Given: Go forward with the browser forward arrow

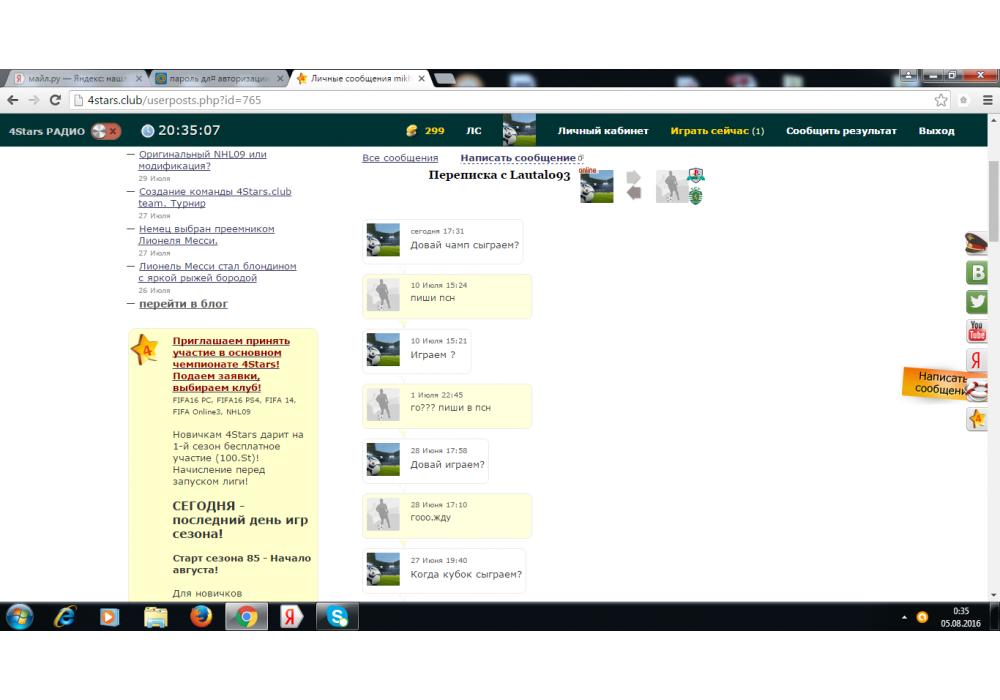Looking at the screenshot, I should (34, 100).
